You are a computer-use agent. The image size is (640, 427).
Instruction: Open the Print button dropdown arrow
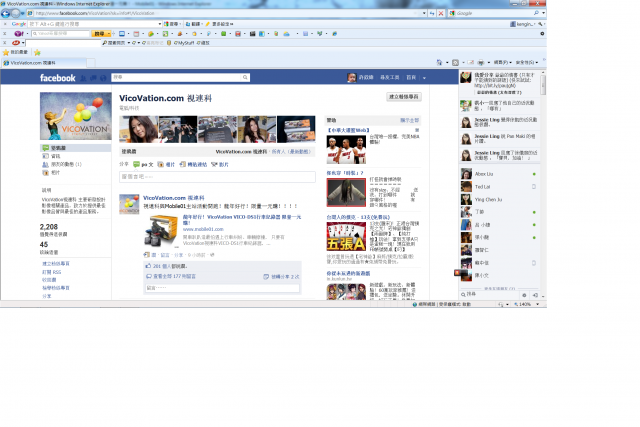tap(489, 62)
